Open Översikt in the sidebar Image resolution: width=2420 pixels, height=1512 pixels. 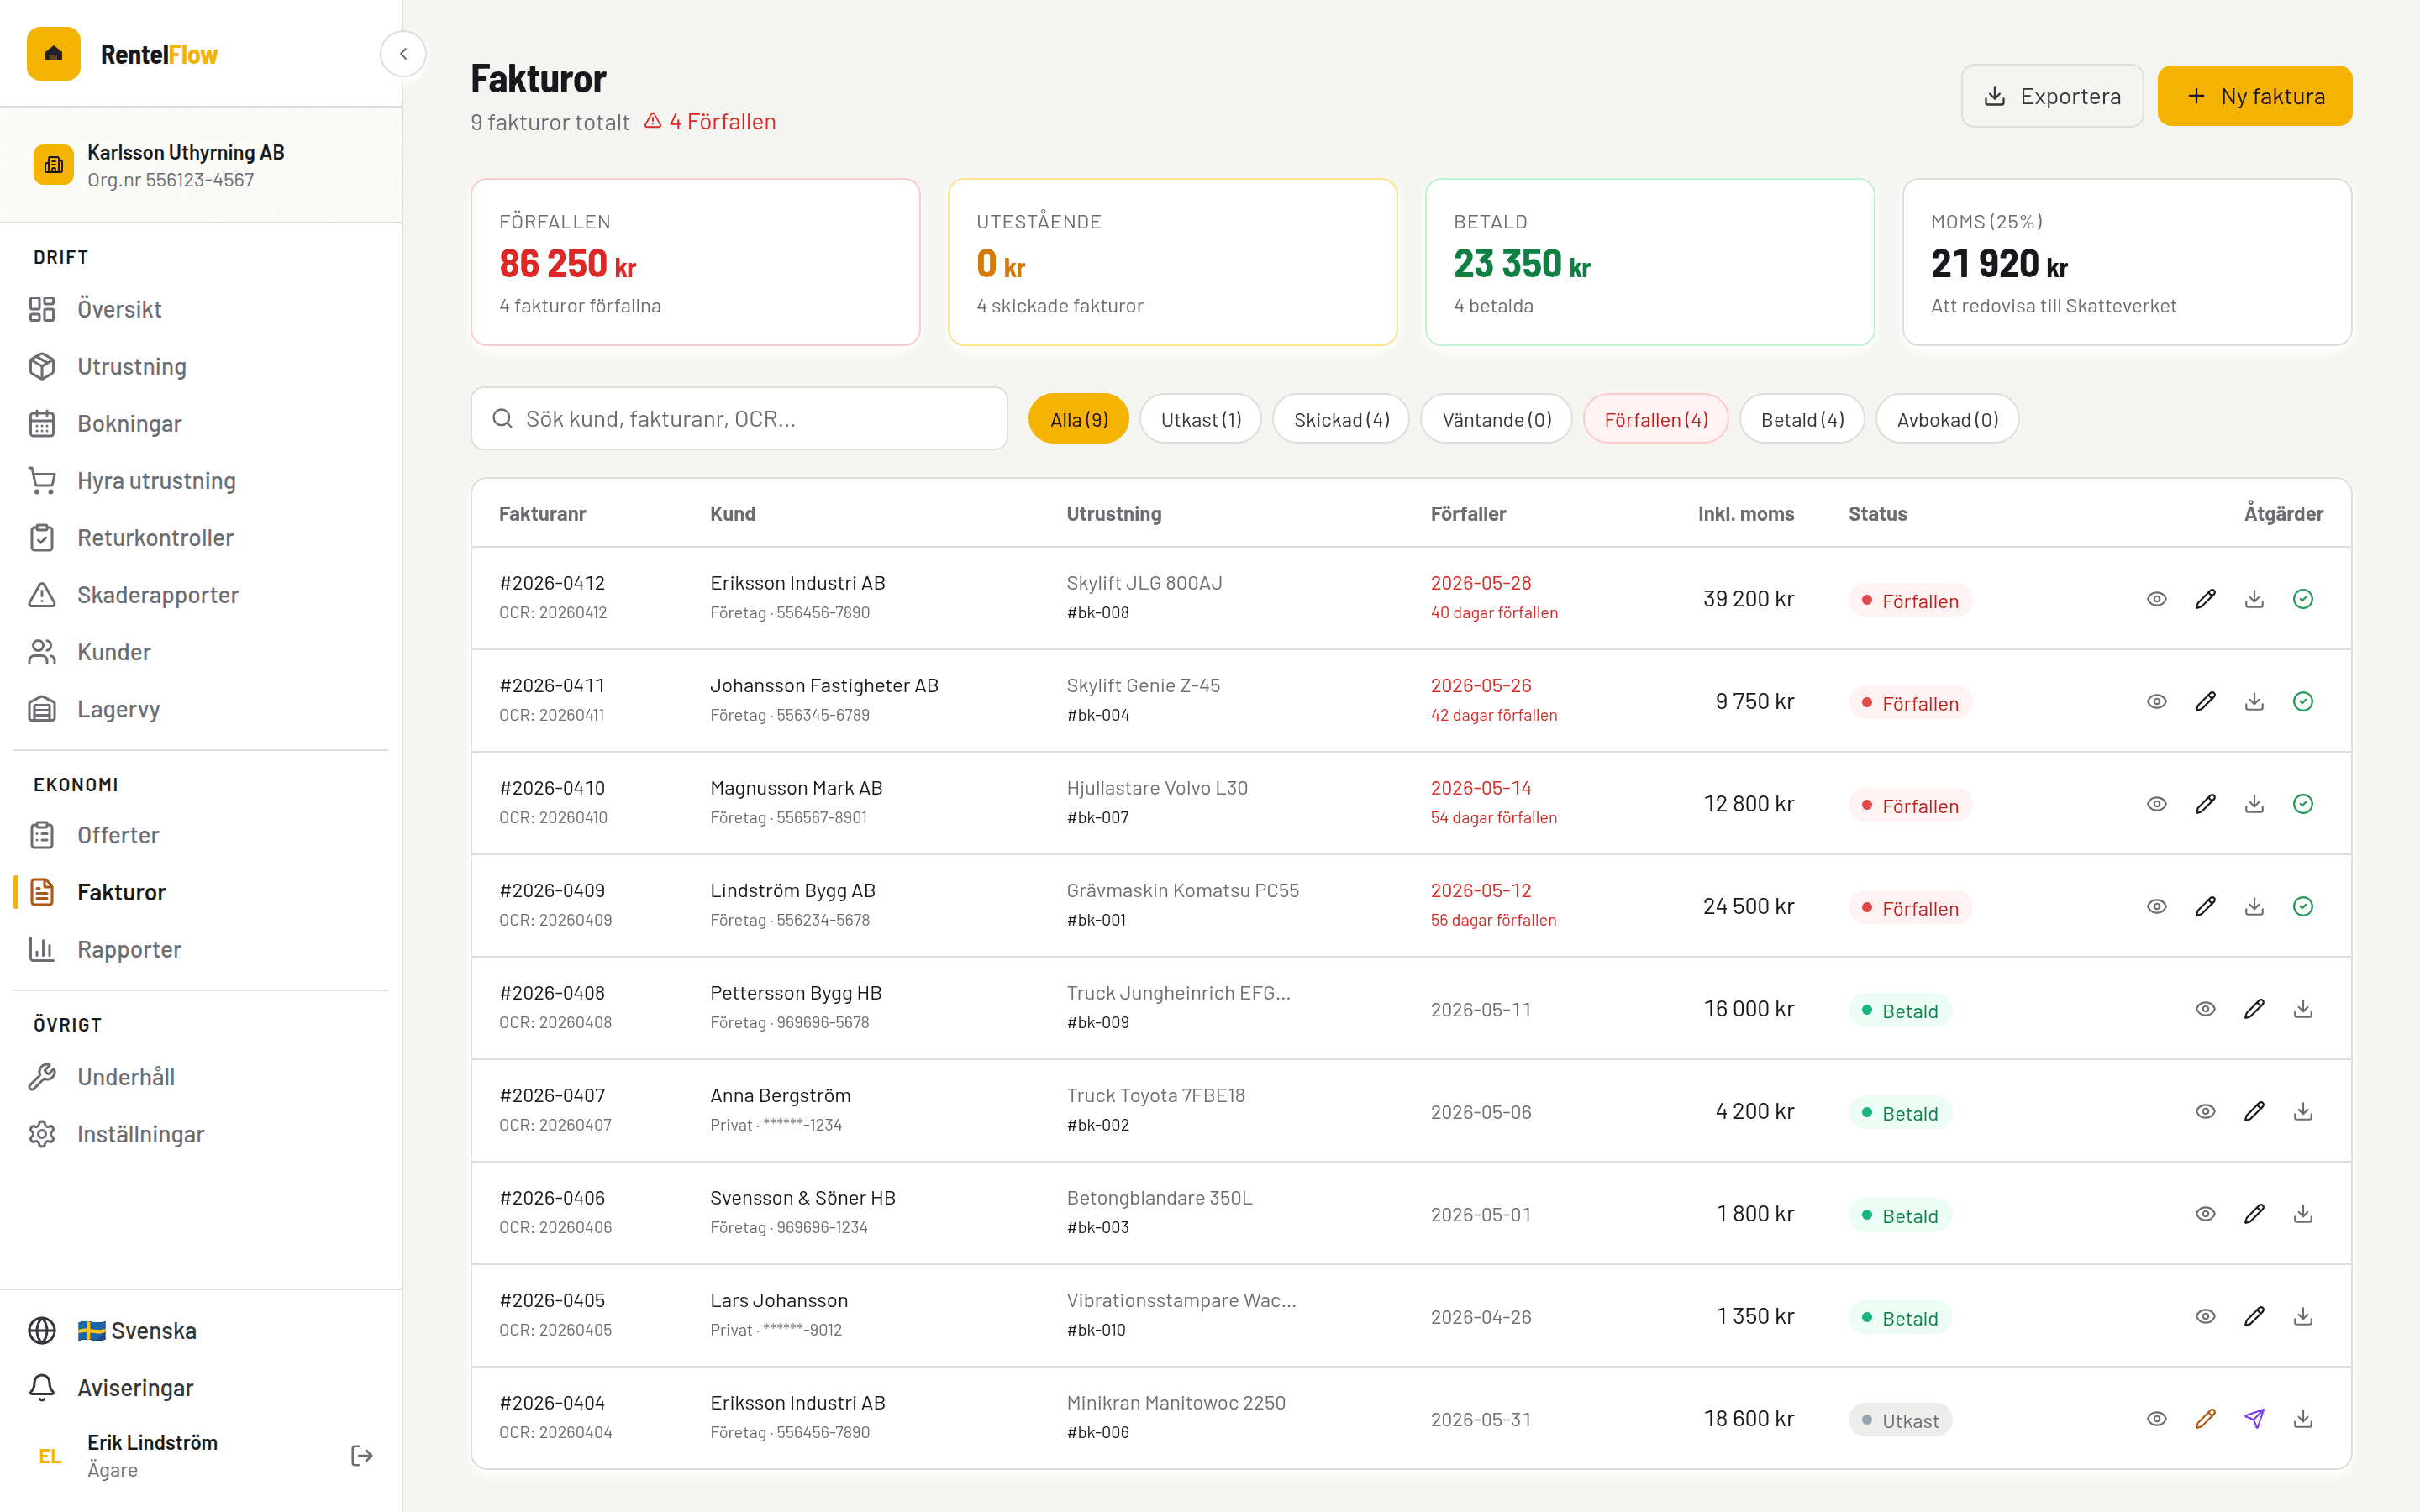click(x=200, y=309)
